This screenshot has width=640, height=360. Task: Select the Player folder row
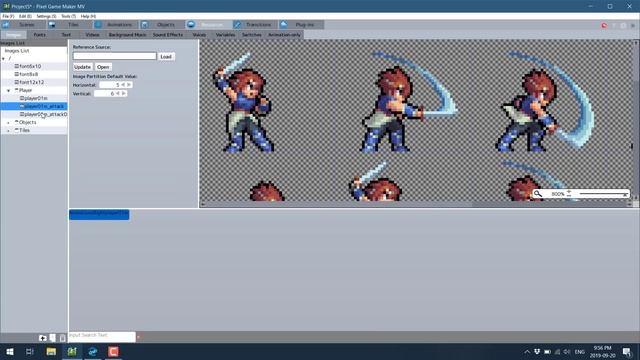pyautogui.click(x=34, y=90)
